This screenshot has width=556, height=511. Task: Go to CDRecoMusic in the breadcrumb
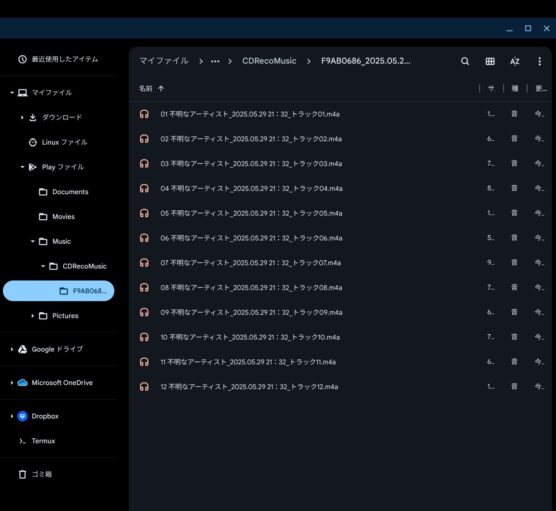269,61
